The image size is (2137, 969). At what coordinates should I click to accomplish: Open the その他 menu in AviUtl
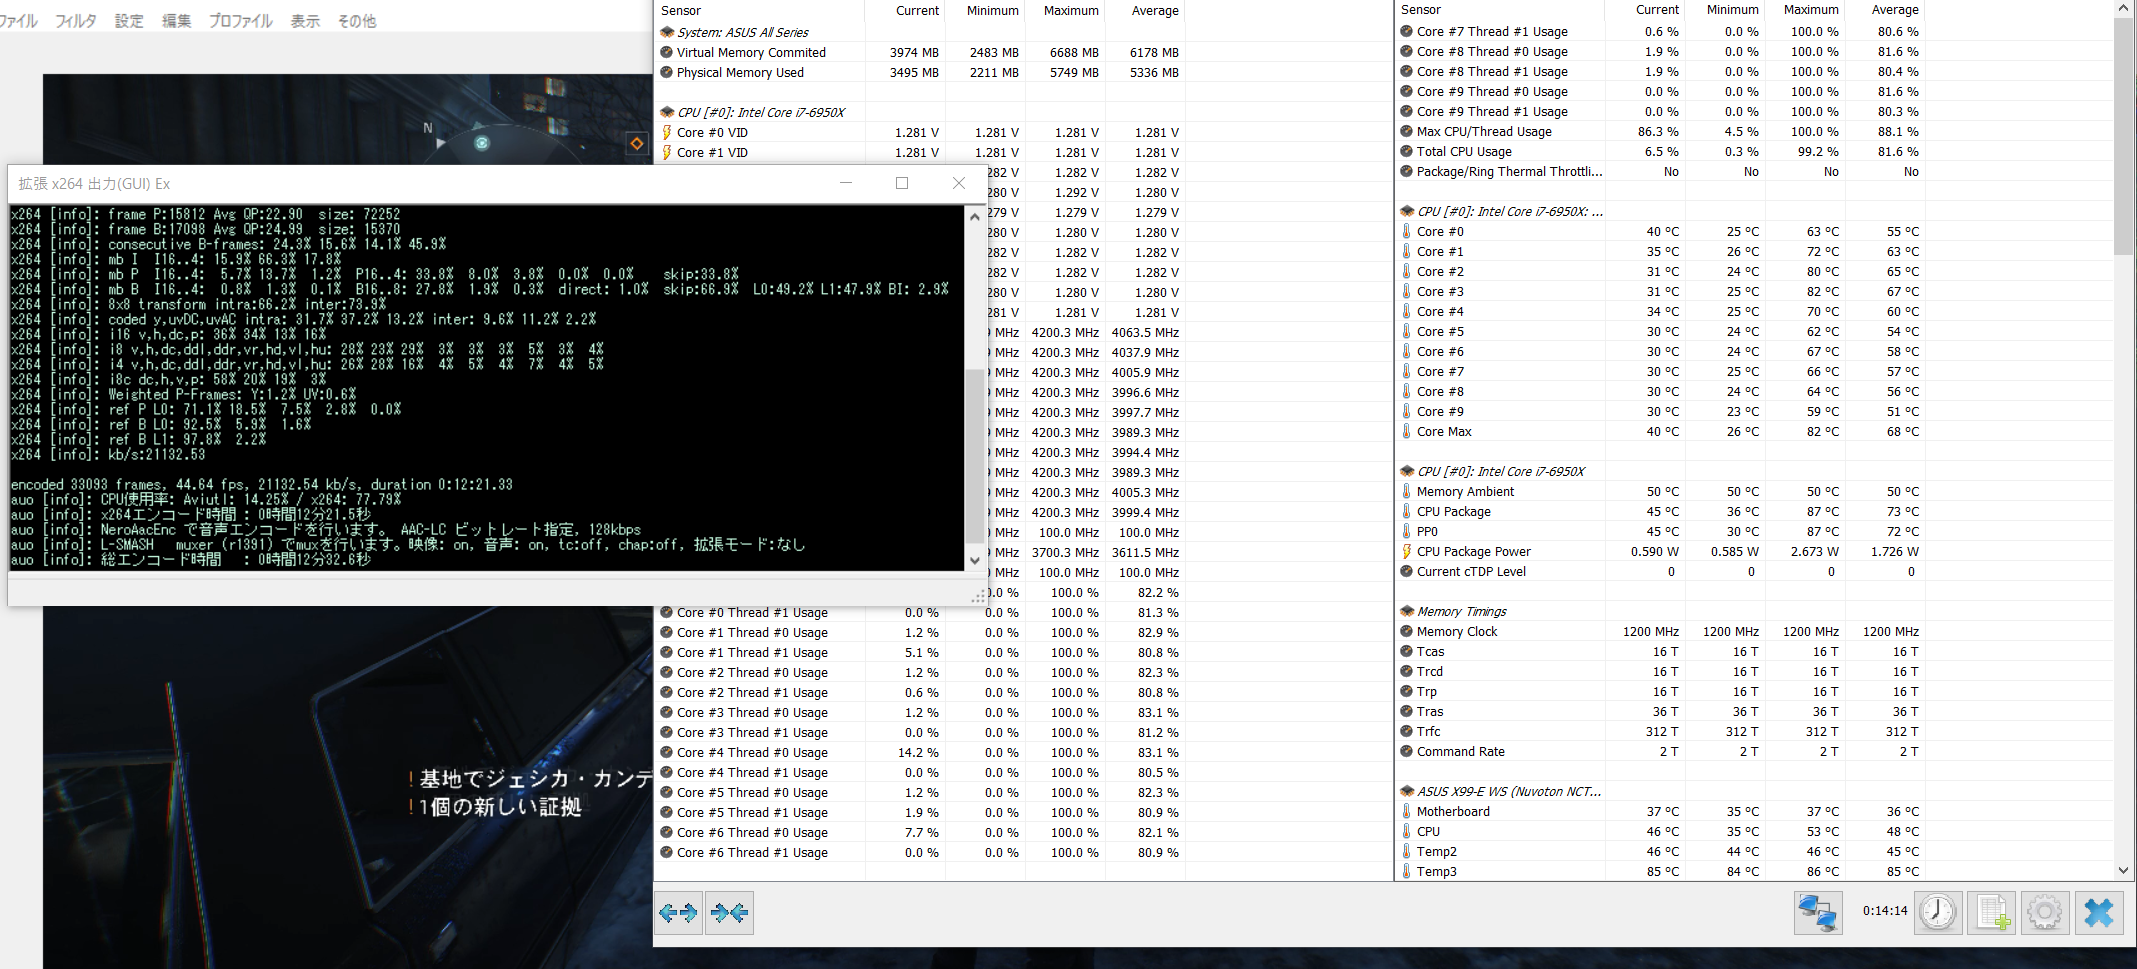pyautogui.click(x=356, y=20)
